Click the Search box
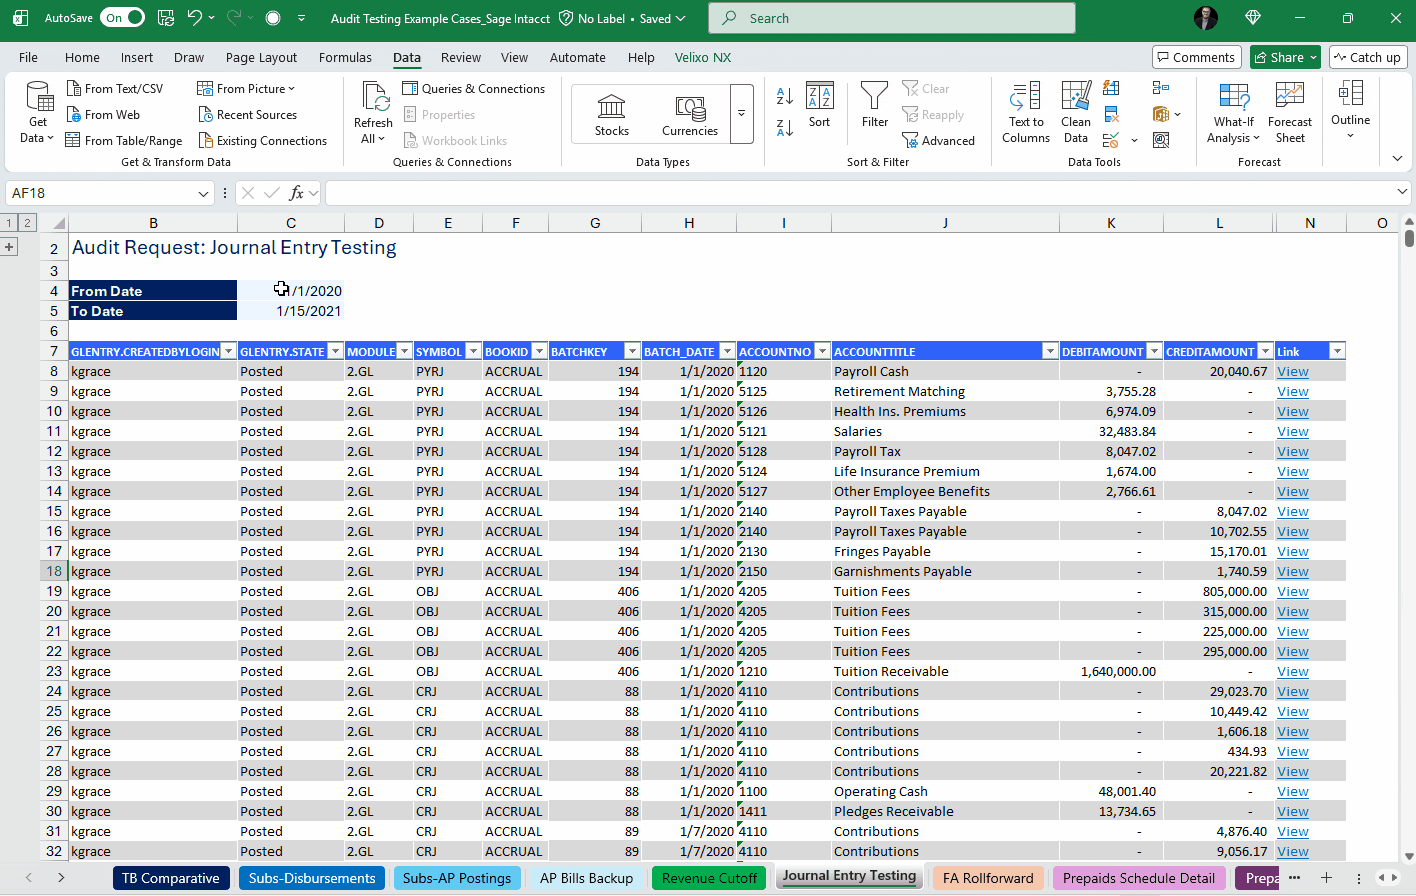Screen dimensions: 1416x896 [x=892, y=18]
